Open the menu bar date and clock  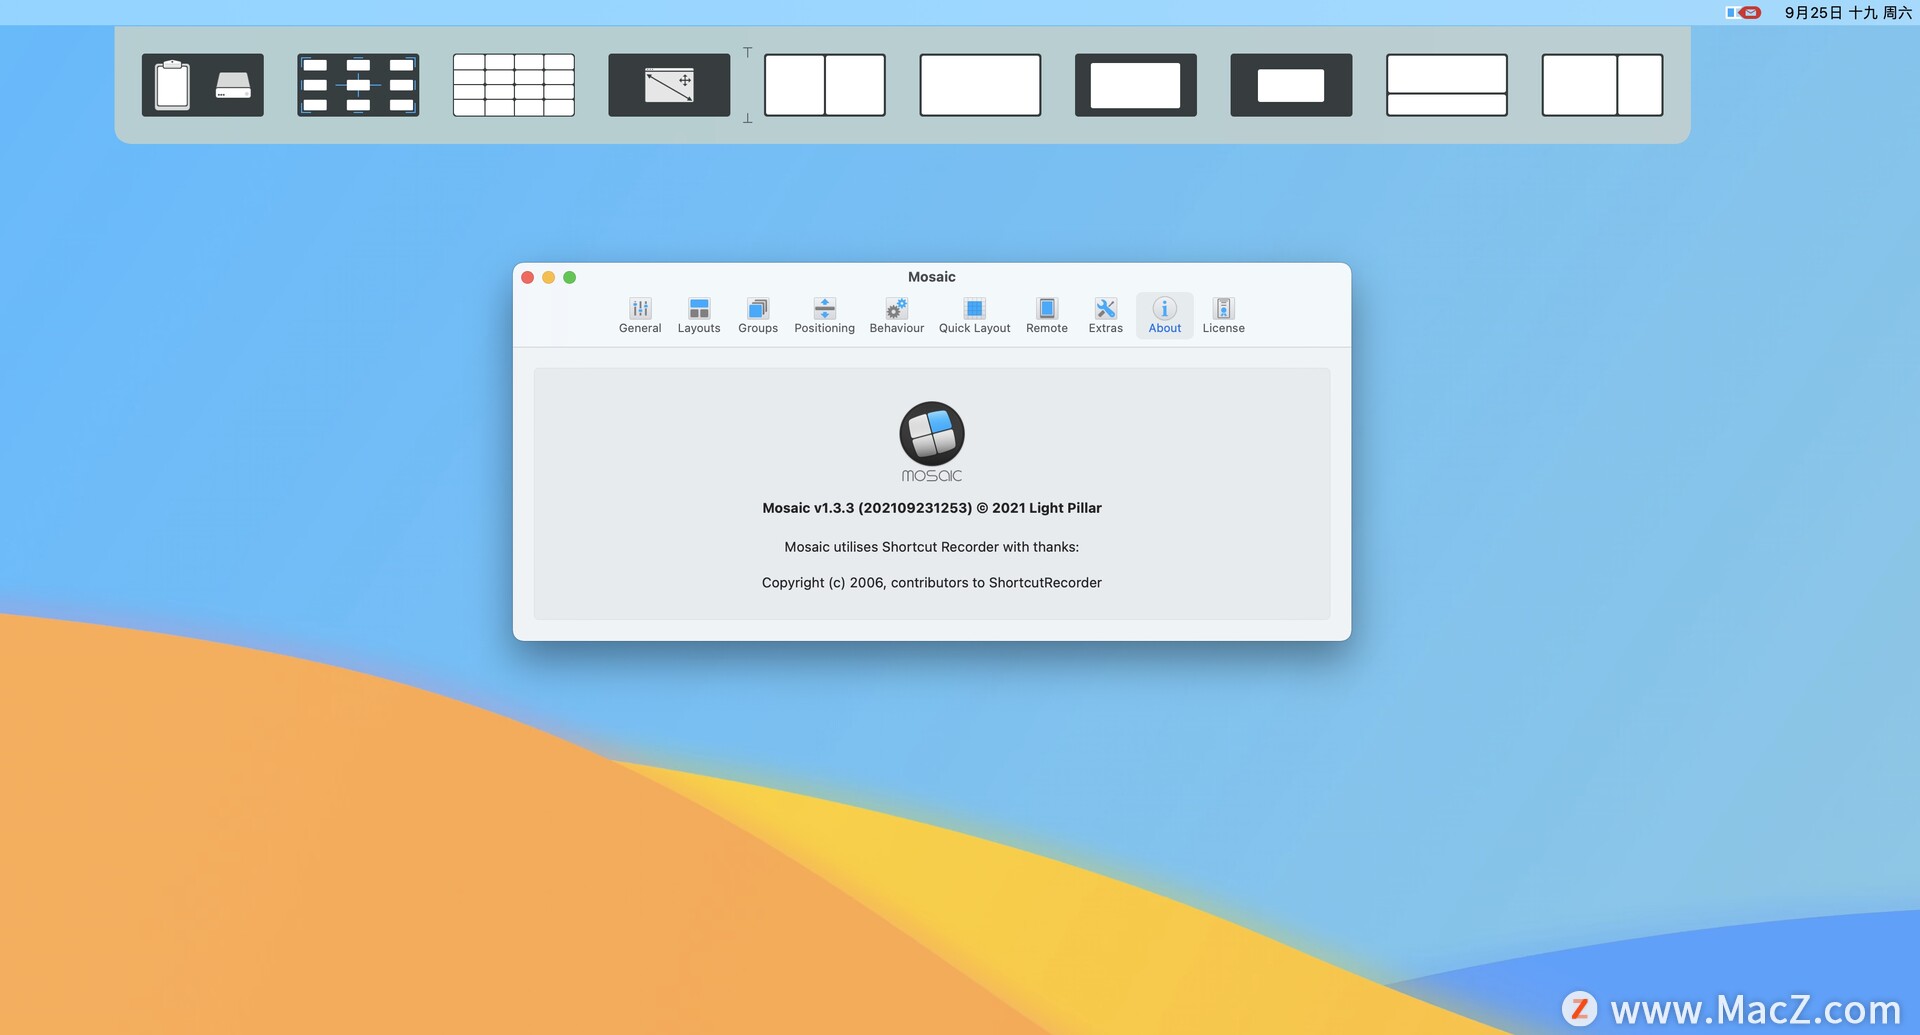pyautogui.click(x=1848, y=13)
